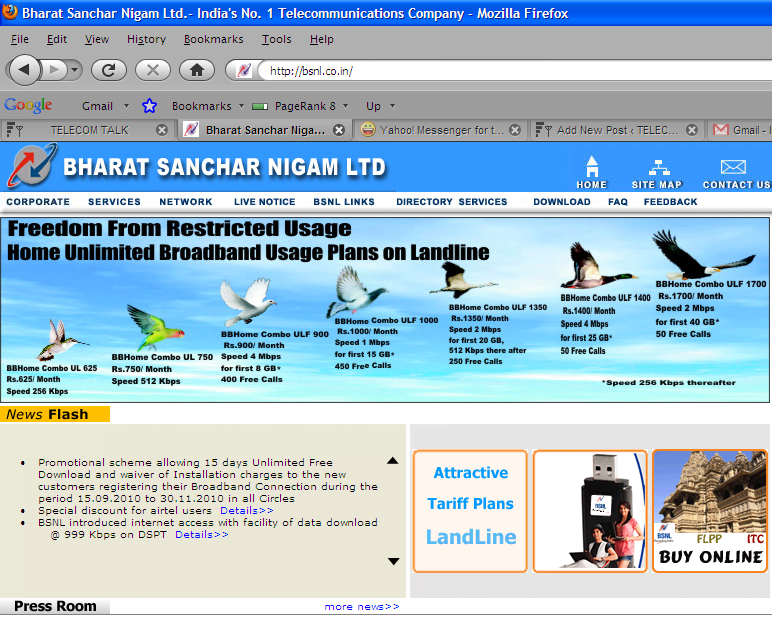The image size is (772, 619).
Task: Close the Add New Post tab
Action: pyautogui.click(x=692, y=130)
